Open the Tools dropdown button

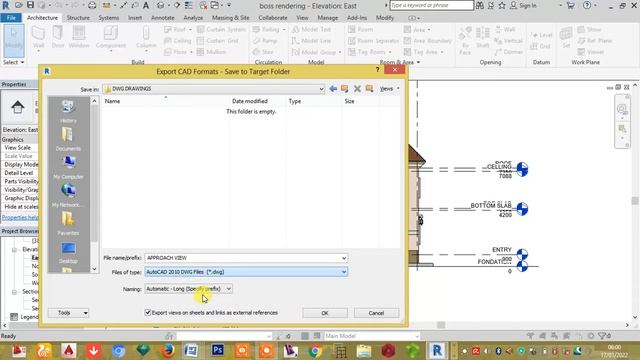coord(68,313)
